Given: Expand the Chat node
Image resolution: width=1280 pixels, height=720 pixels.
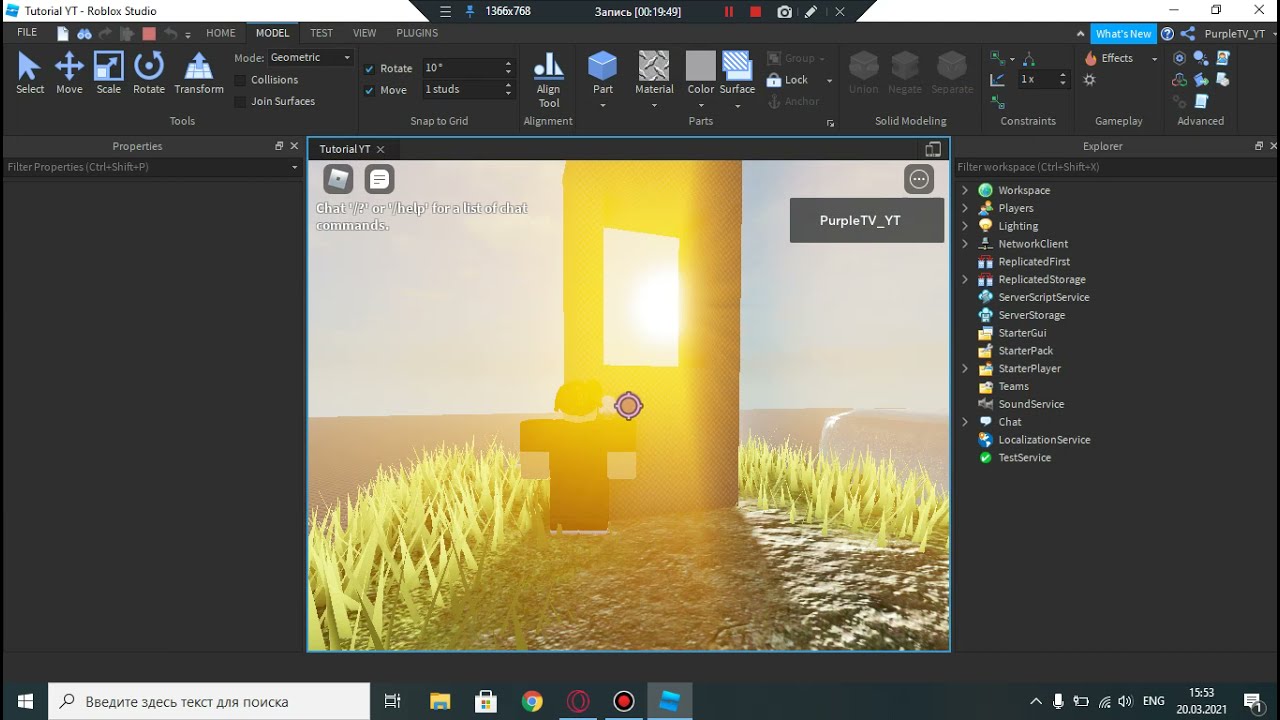Looking at the screenshot, I should pos(965,422).
